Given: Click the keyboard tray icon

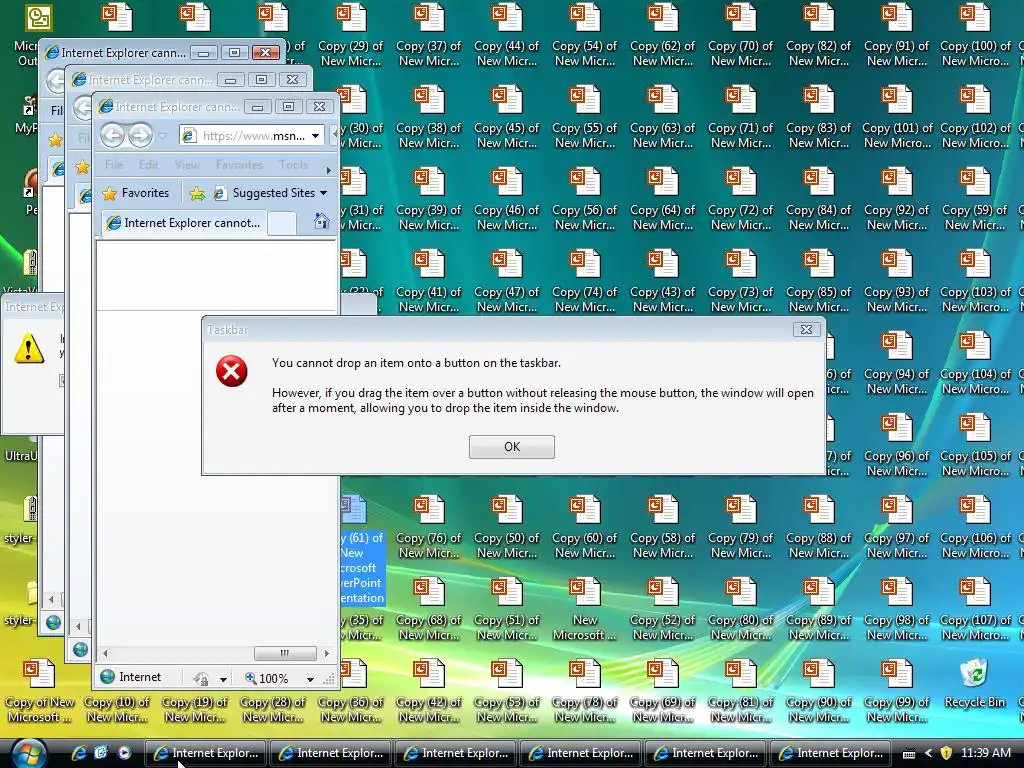Looking at the screenshot, I should (908, 754).
